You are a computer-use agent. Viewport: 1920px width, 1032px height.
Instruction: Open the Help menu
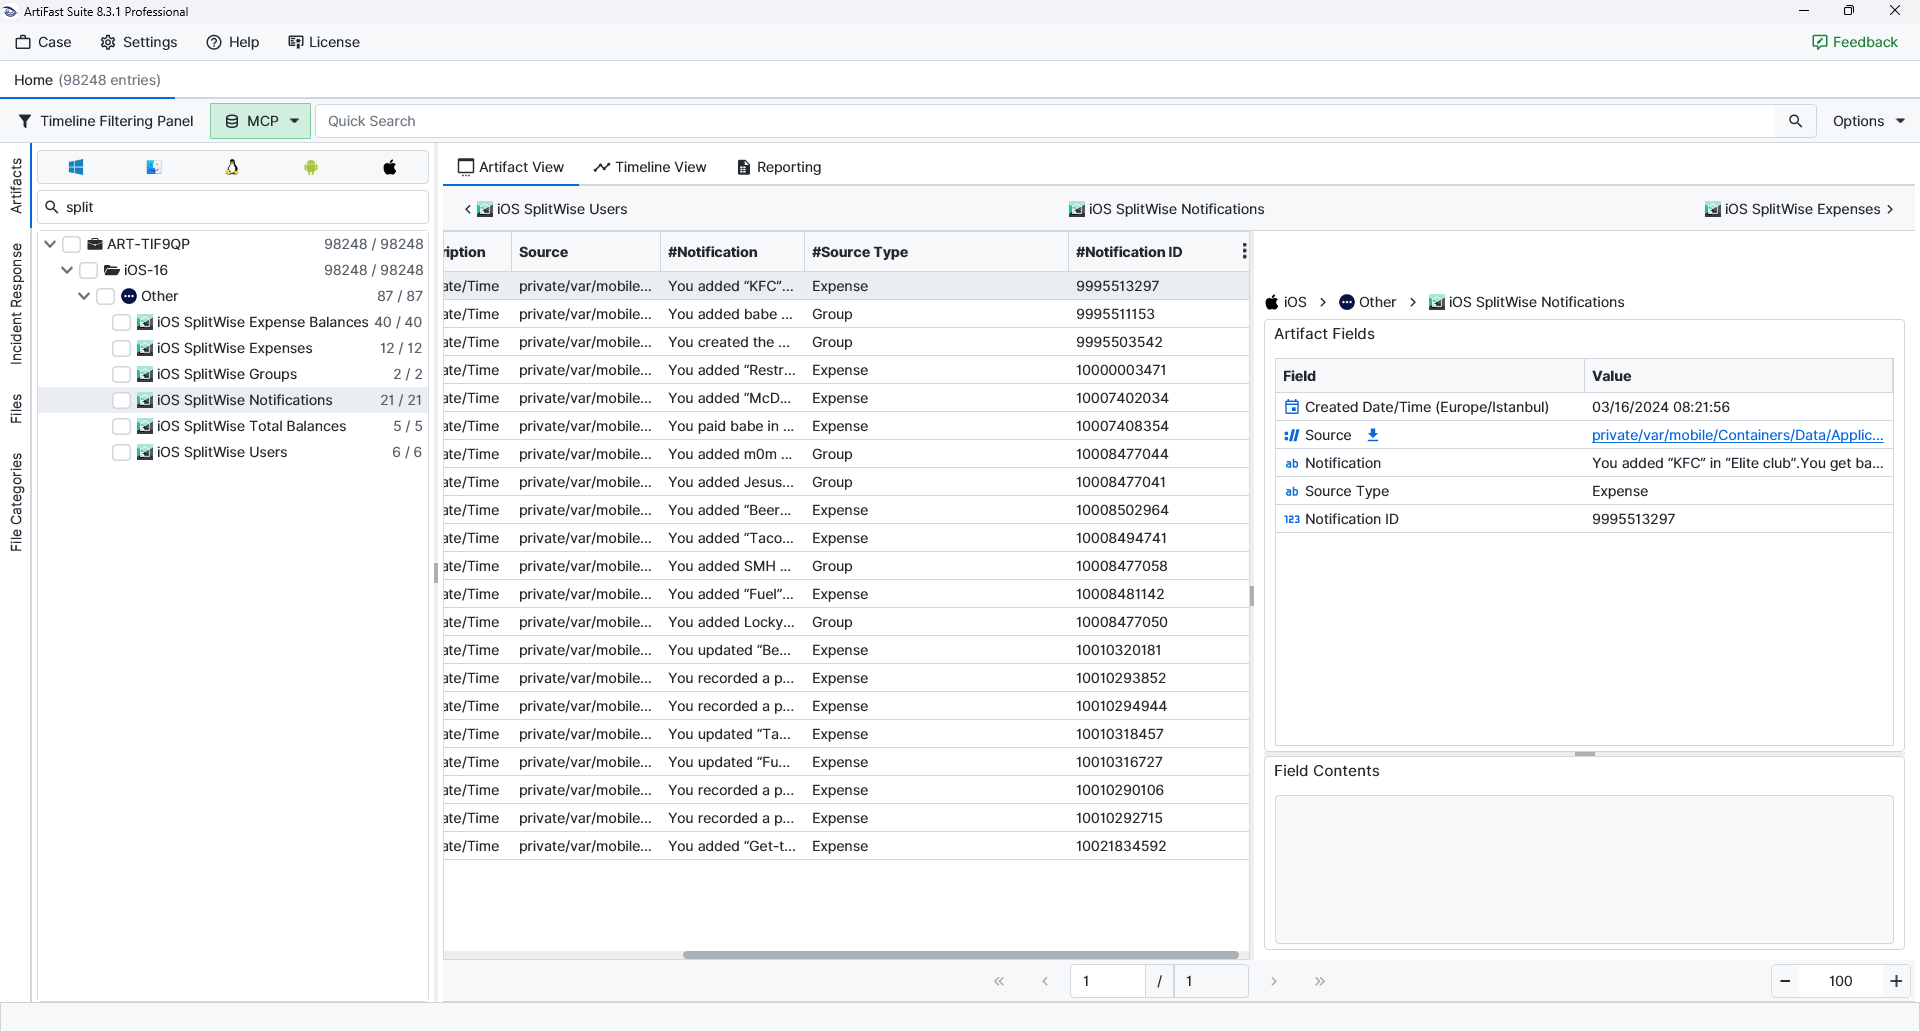tap(233, 42)
